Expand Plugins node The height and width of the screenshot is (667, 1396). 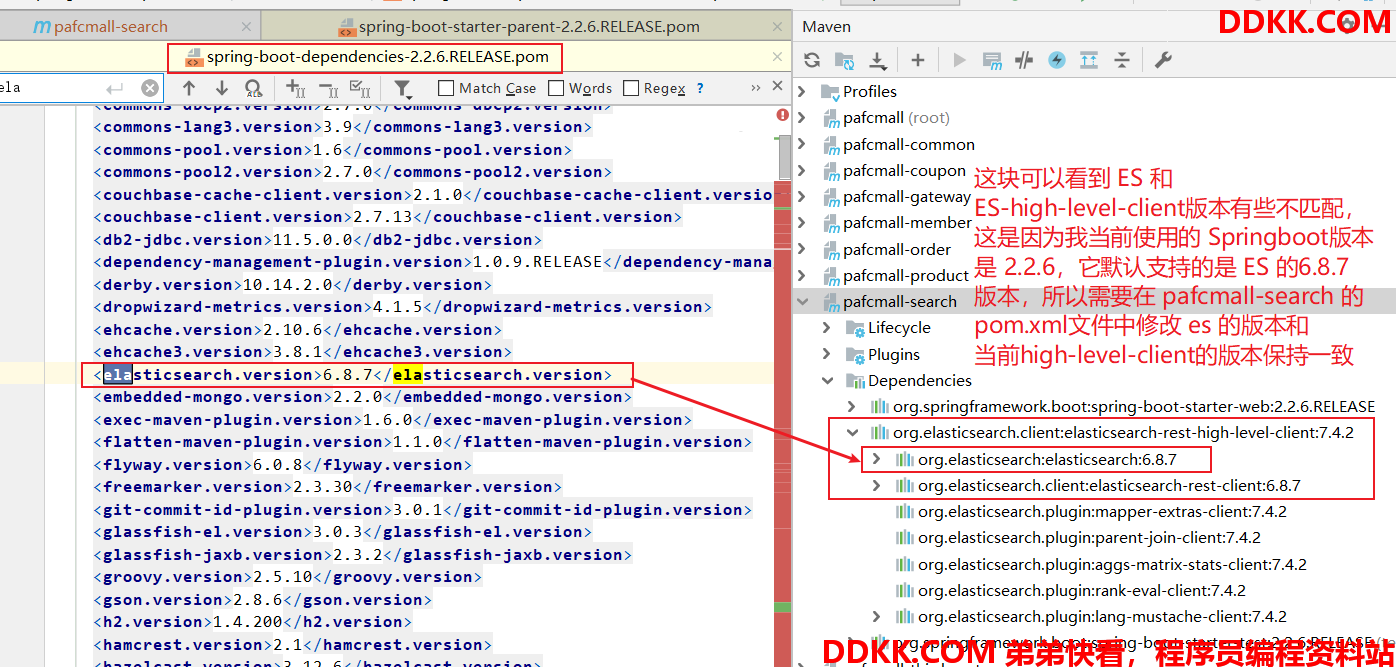(x=827, y=354)
